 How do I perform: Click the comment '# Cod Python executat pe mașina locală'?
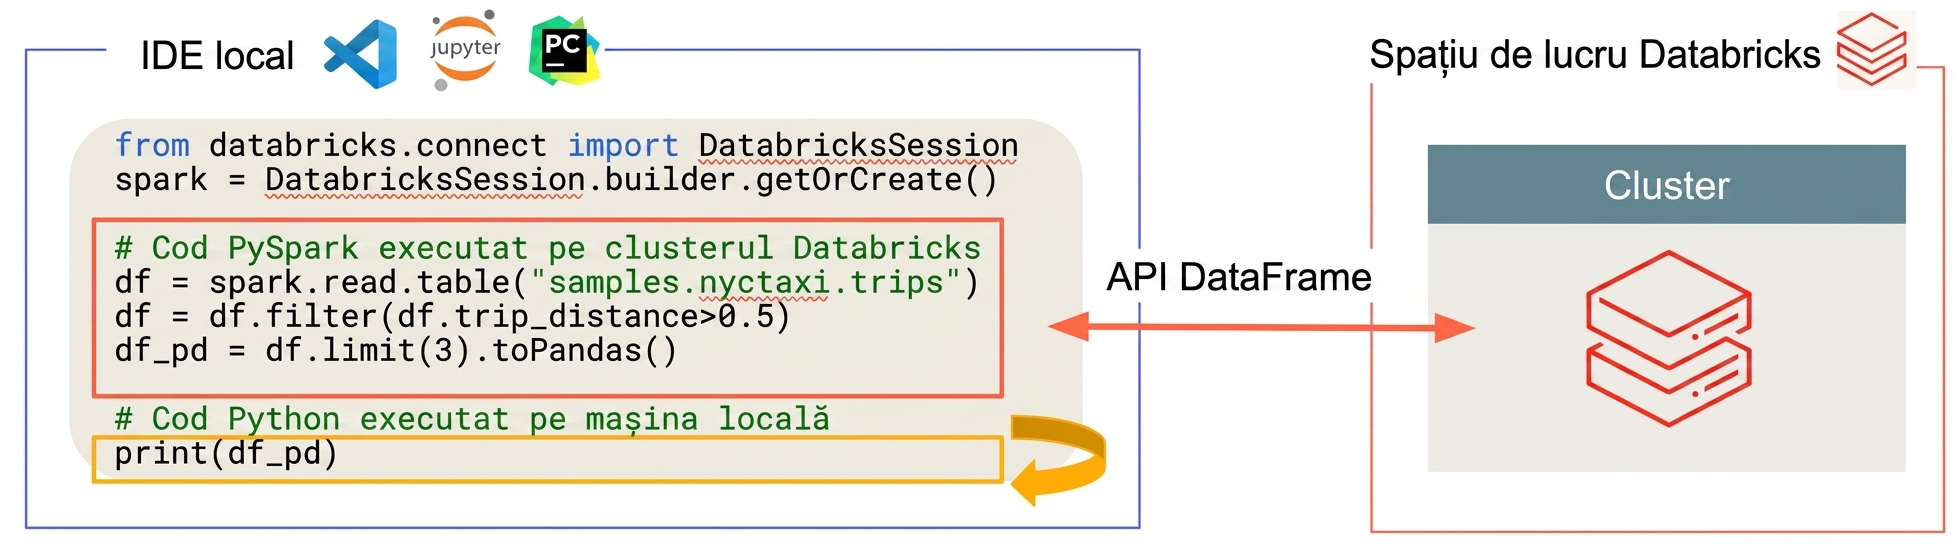click(x=472, y=418)
